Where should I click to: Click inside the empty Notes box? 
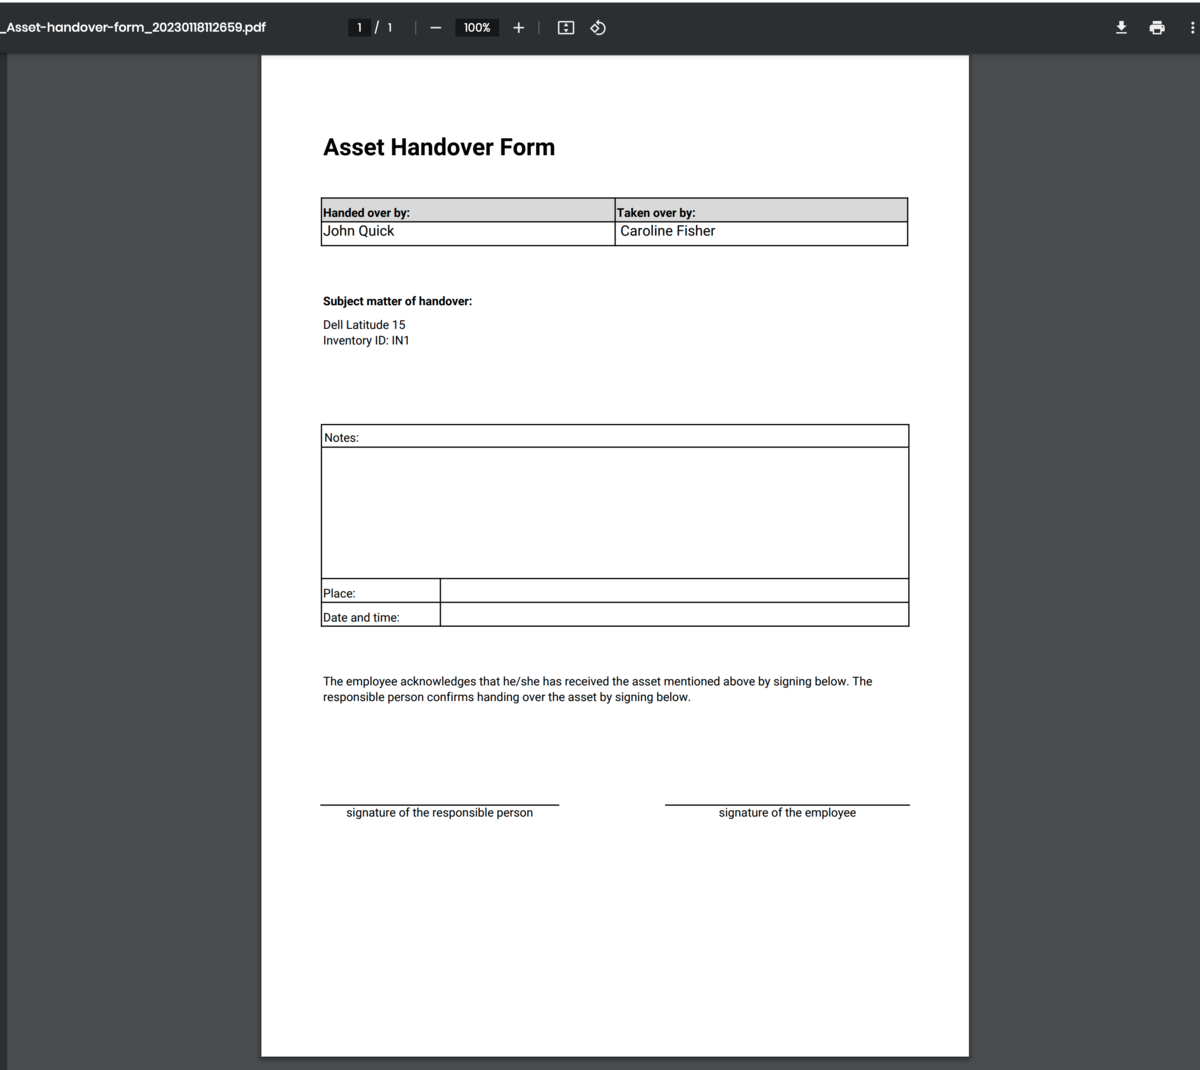pos(614,512)
